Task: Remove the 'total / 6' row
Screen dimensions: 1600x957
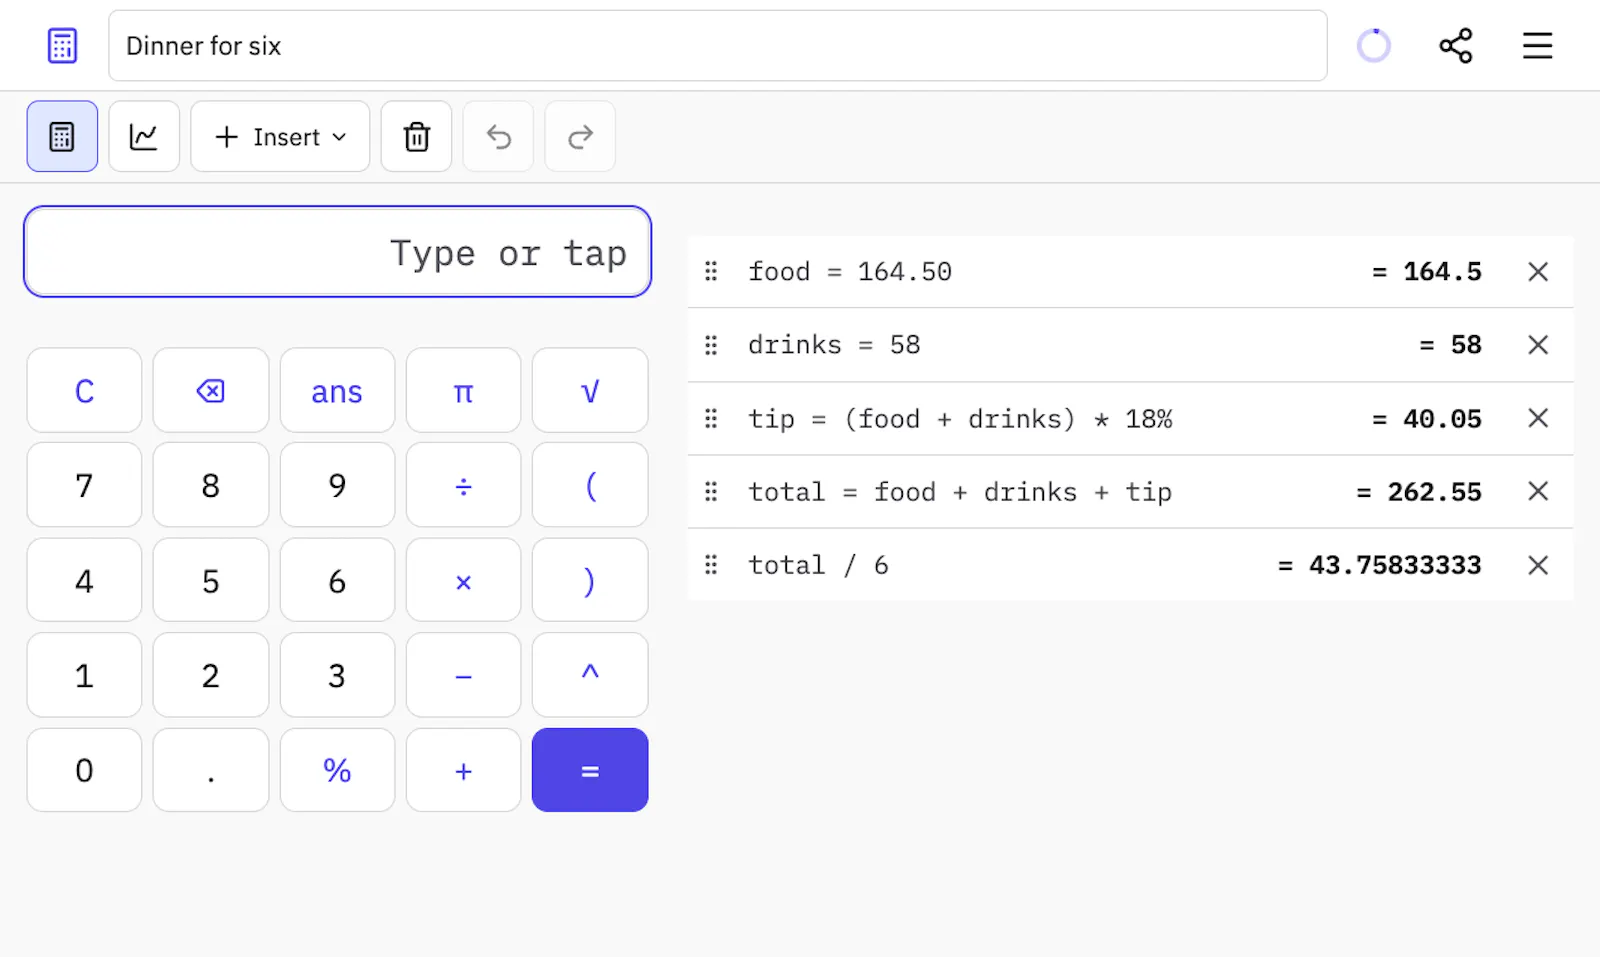Action: pyautogui.click(x=1538, y=565)
